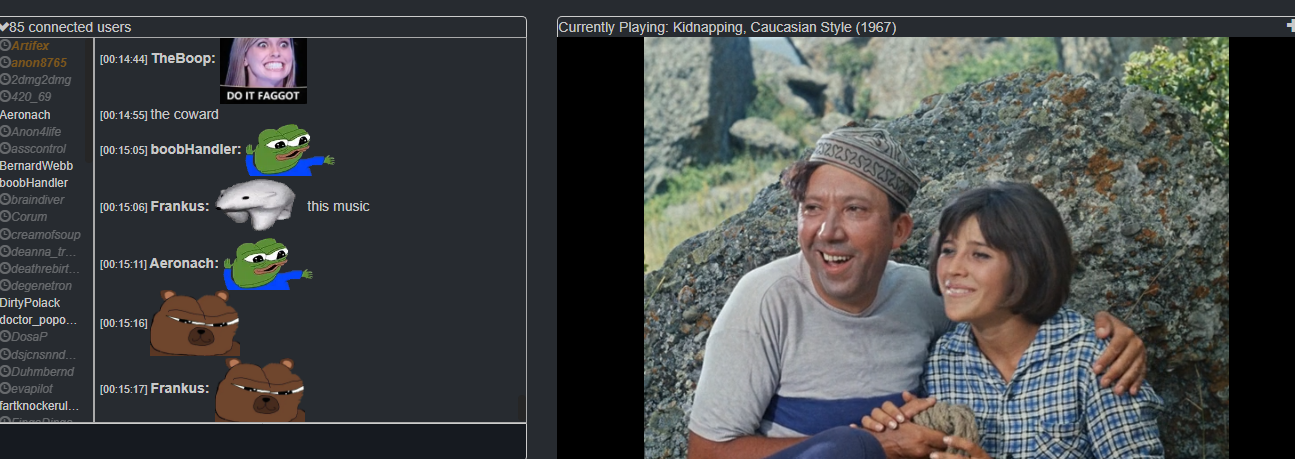Viewport: 1295px width, 459px height.
Task: Select user boobHandler in the user list
Action: [x=34, y=183]
